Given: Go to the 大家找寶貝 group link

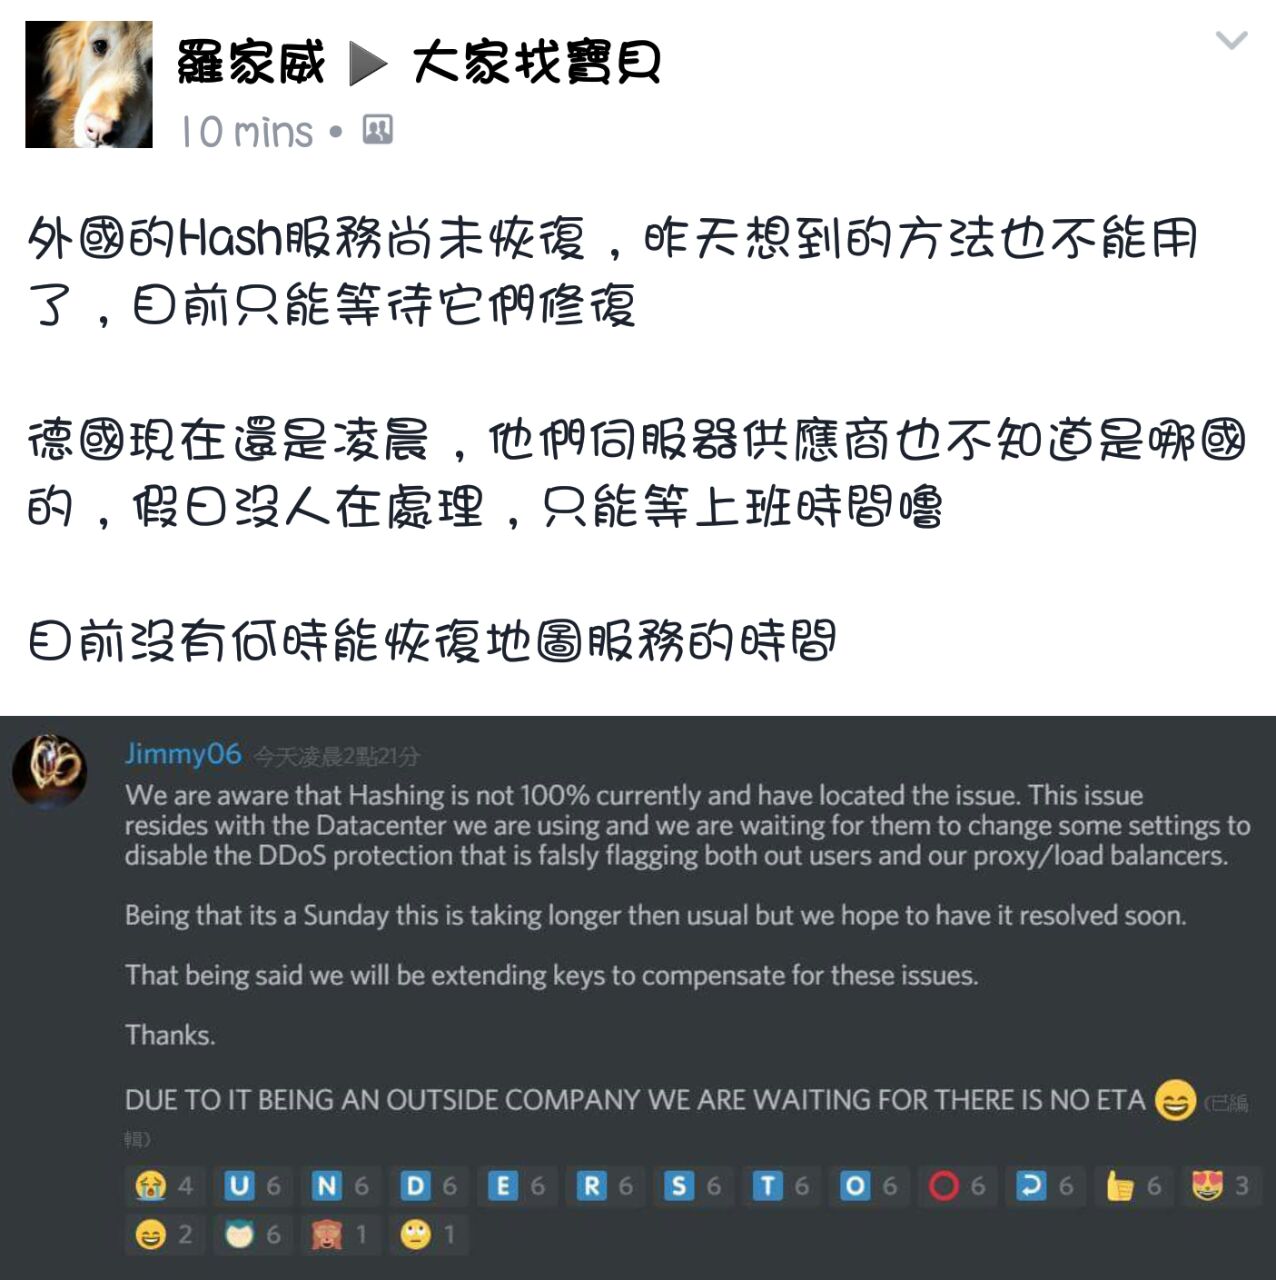Looking at the screenshot, I should [536, 63].
